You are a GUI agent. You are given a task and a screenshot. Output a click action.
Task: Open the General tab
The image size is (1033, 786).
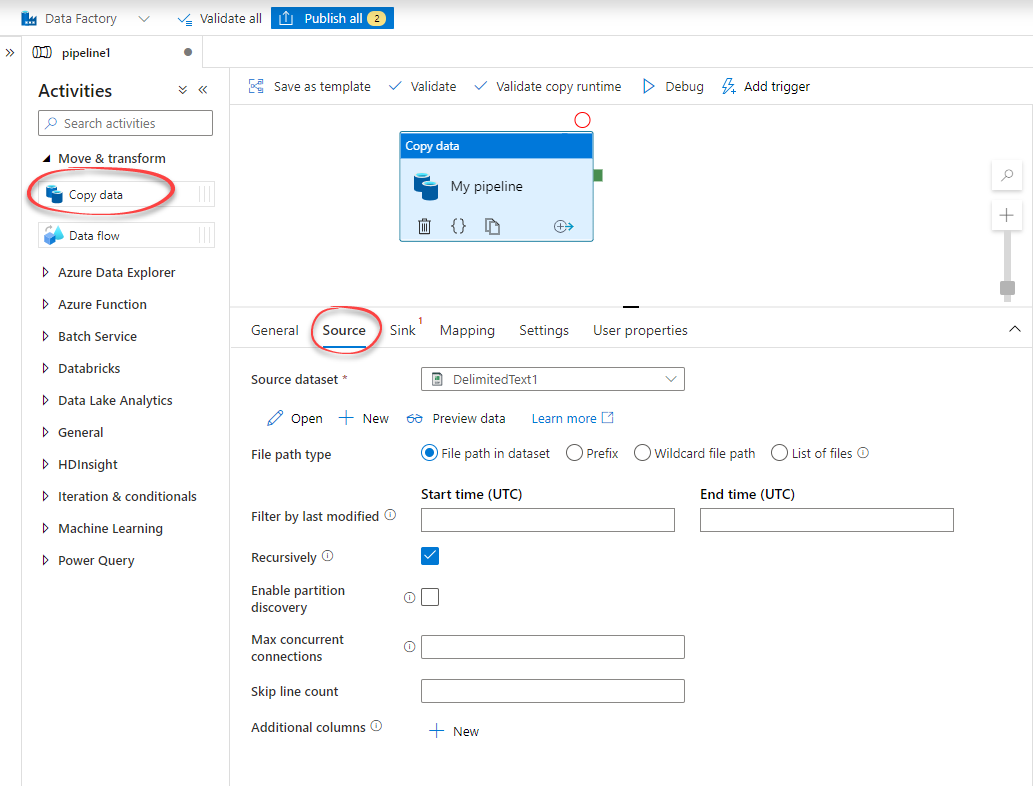tap(275, 330)
